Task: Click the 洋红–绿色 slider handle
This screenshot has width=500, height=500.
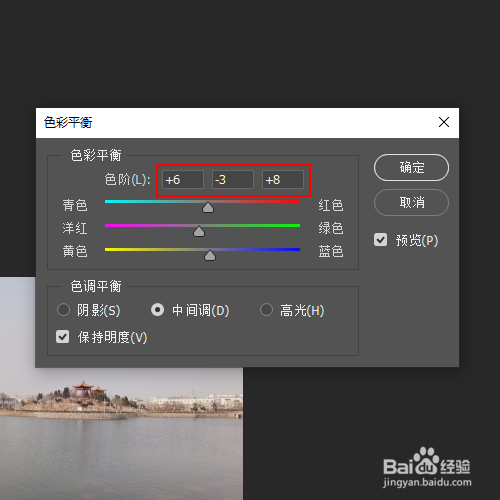Action: pos(199,231)
